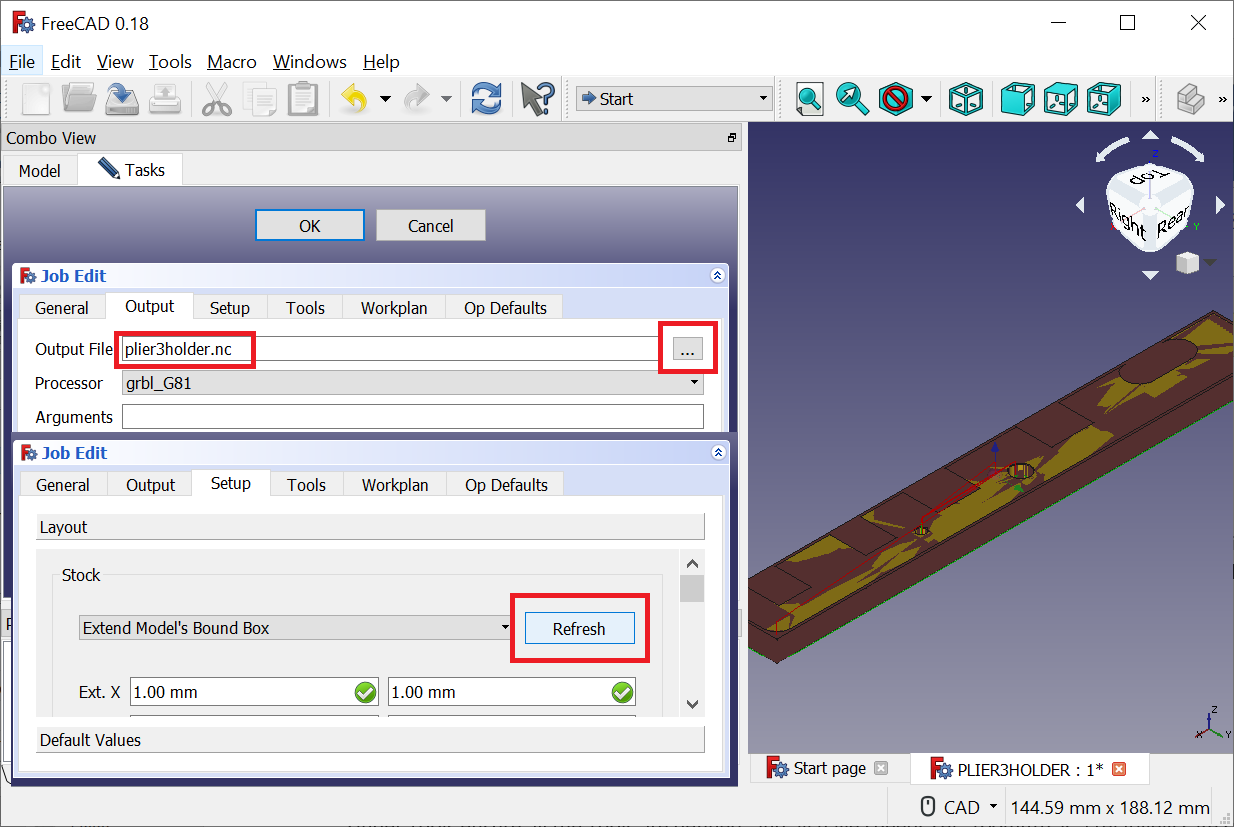Click the Fit All view icon
Image resolution: width=1234 pixels, height=827 pixels.
pos(809,99)
